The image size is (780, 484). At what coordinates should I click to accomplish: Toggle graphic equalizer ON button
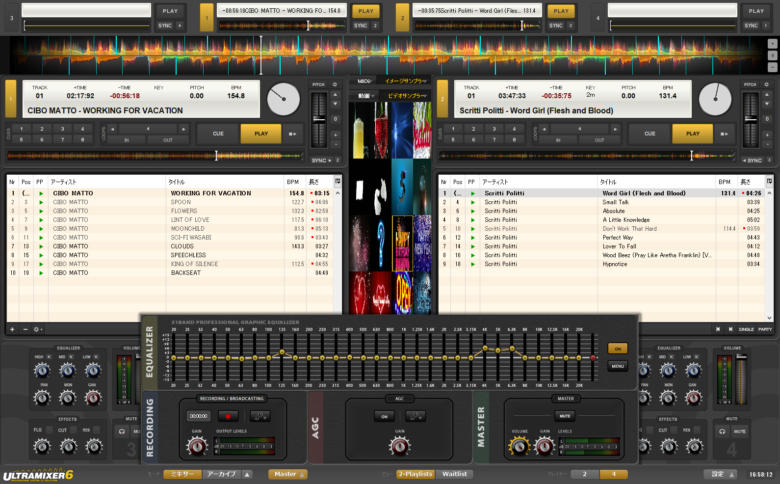tap(617, 349)
